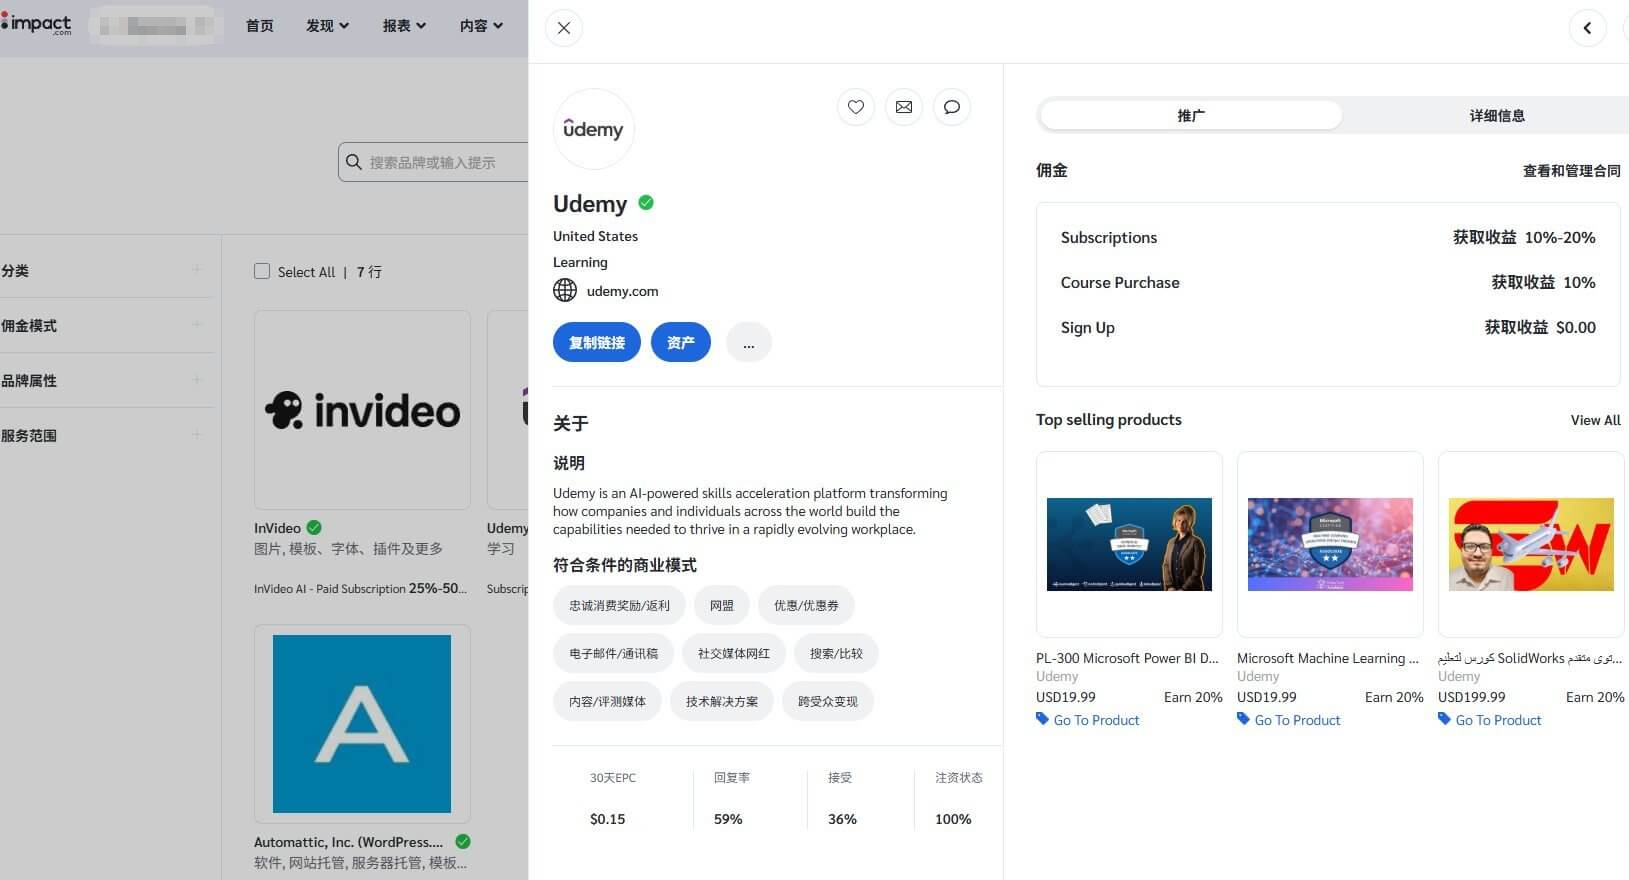Switch to the 详细信息 tab
This screenshot has width=1629, height=880.
pyautogui.click(x=1497, y=115)
